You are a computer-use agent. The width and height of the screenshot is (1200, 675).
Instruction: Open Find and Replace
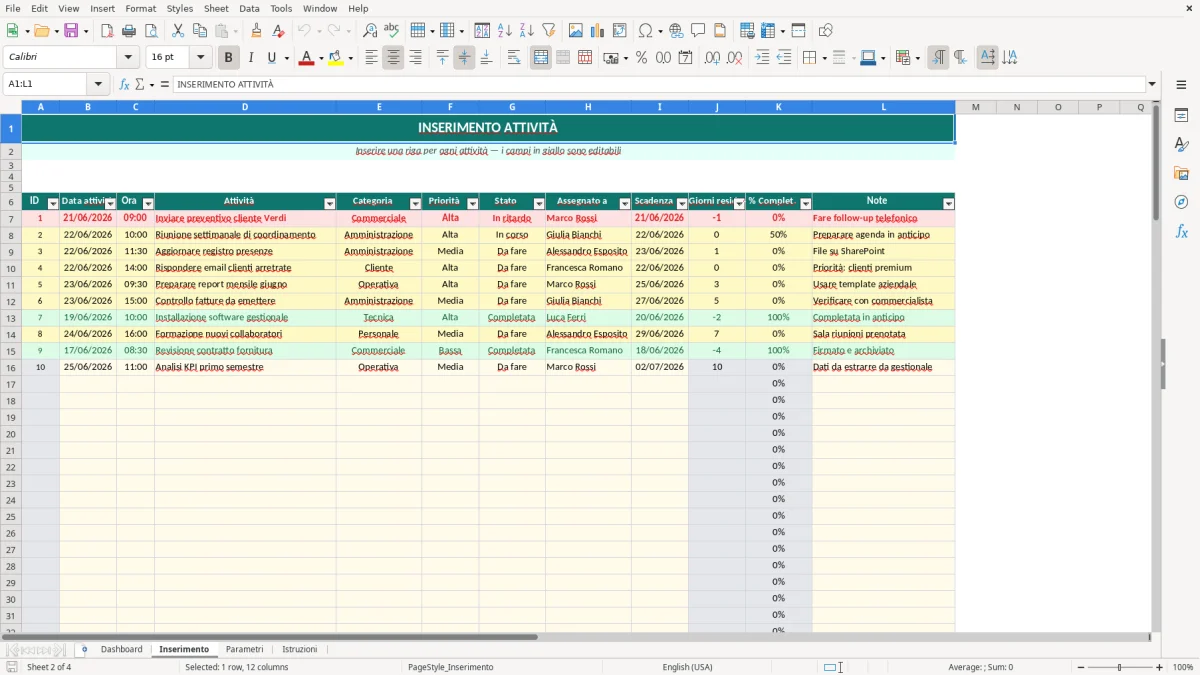[370, 31]
